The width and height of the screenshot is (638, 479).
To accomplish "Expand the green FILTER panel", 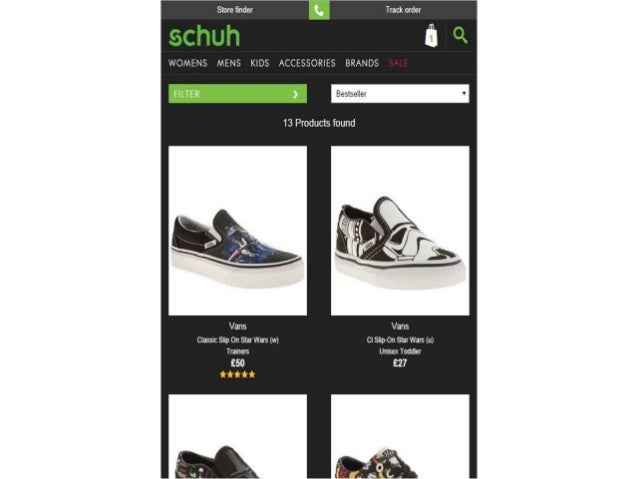I will pos(238,94).
